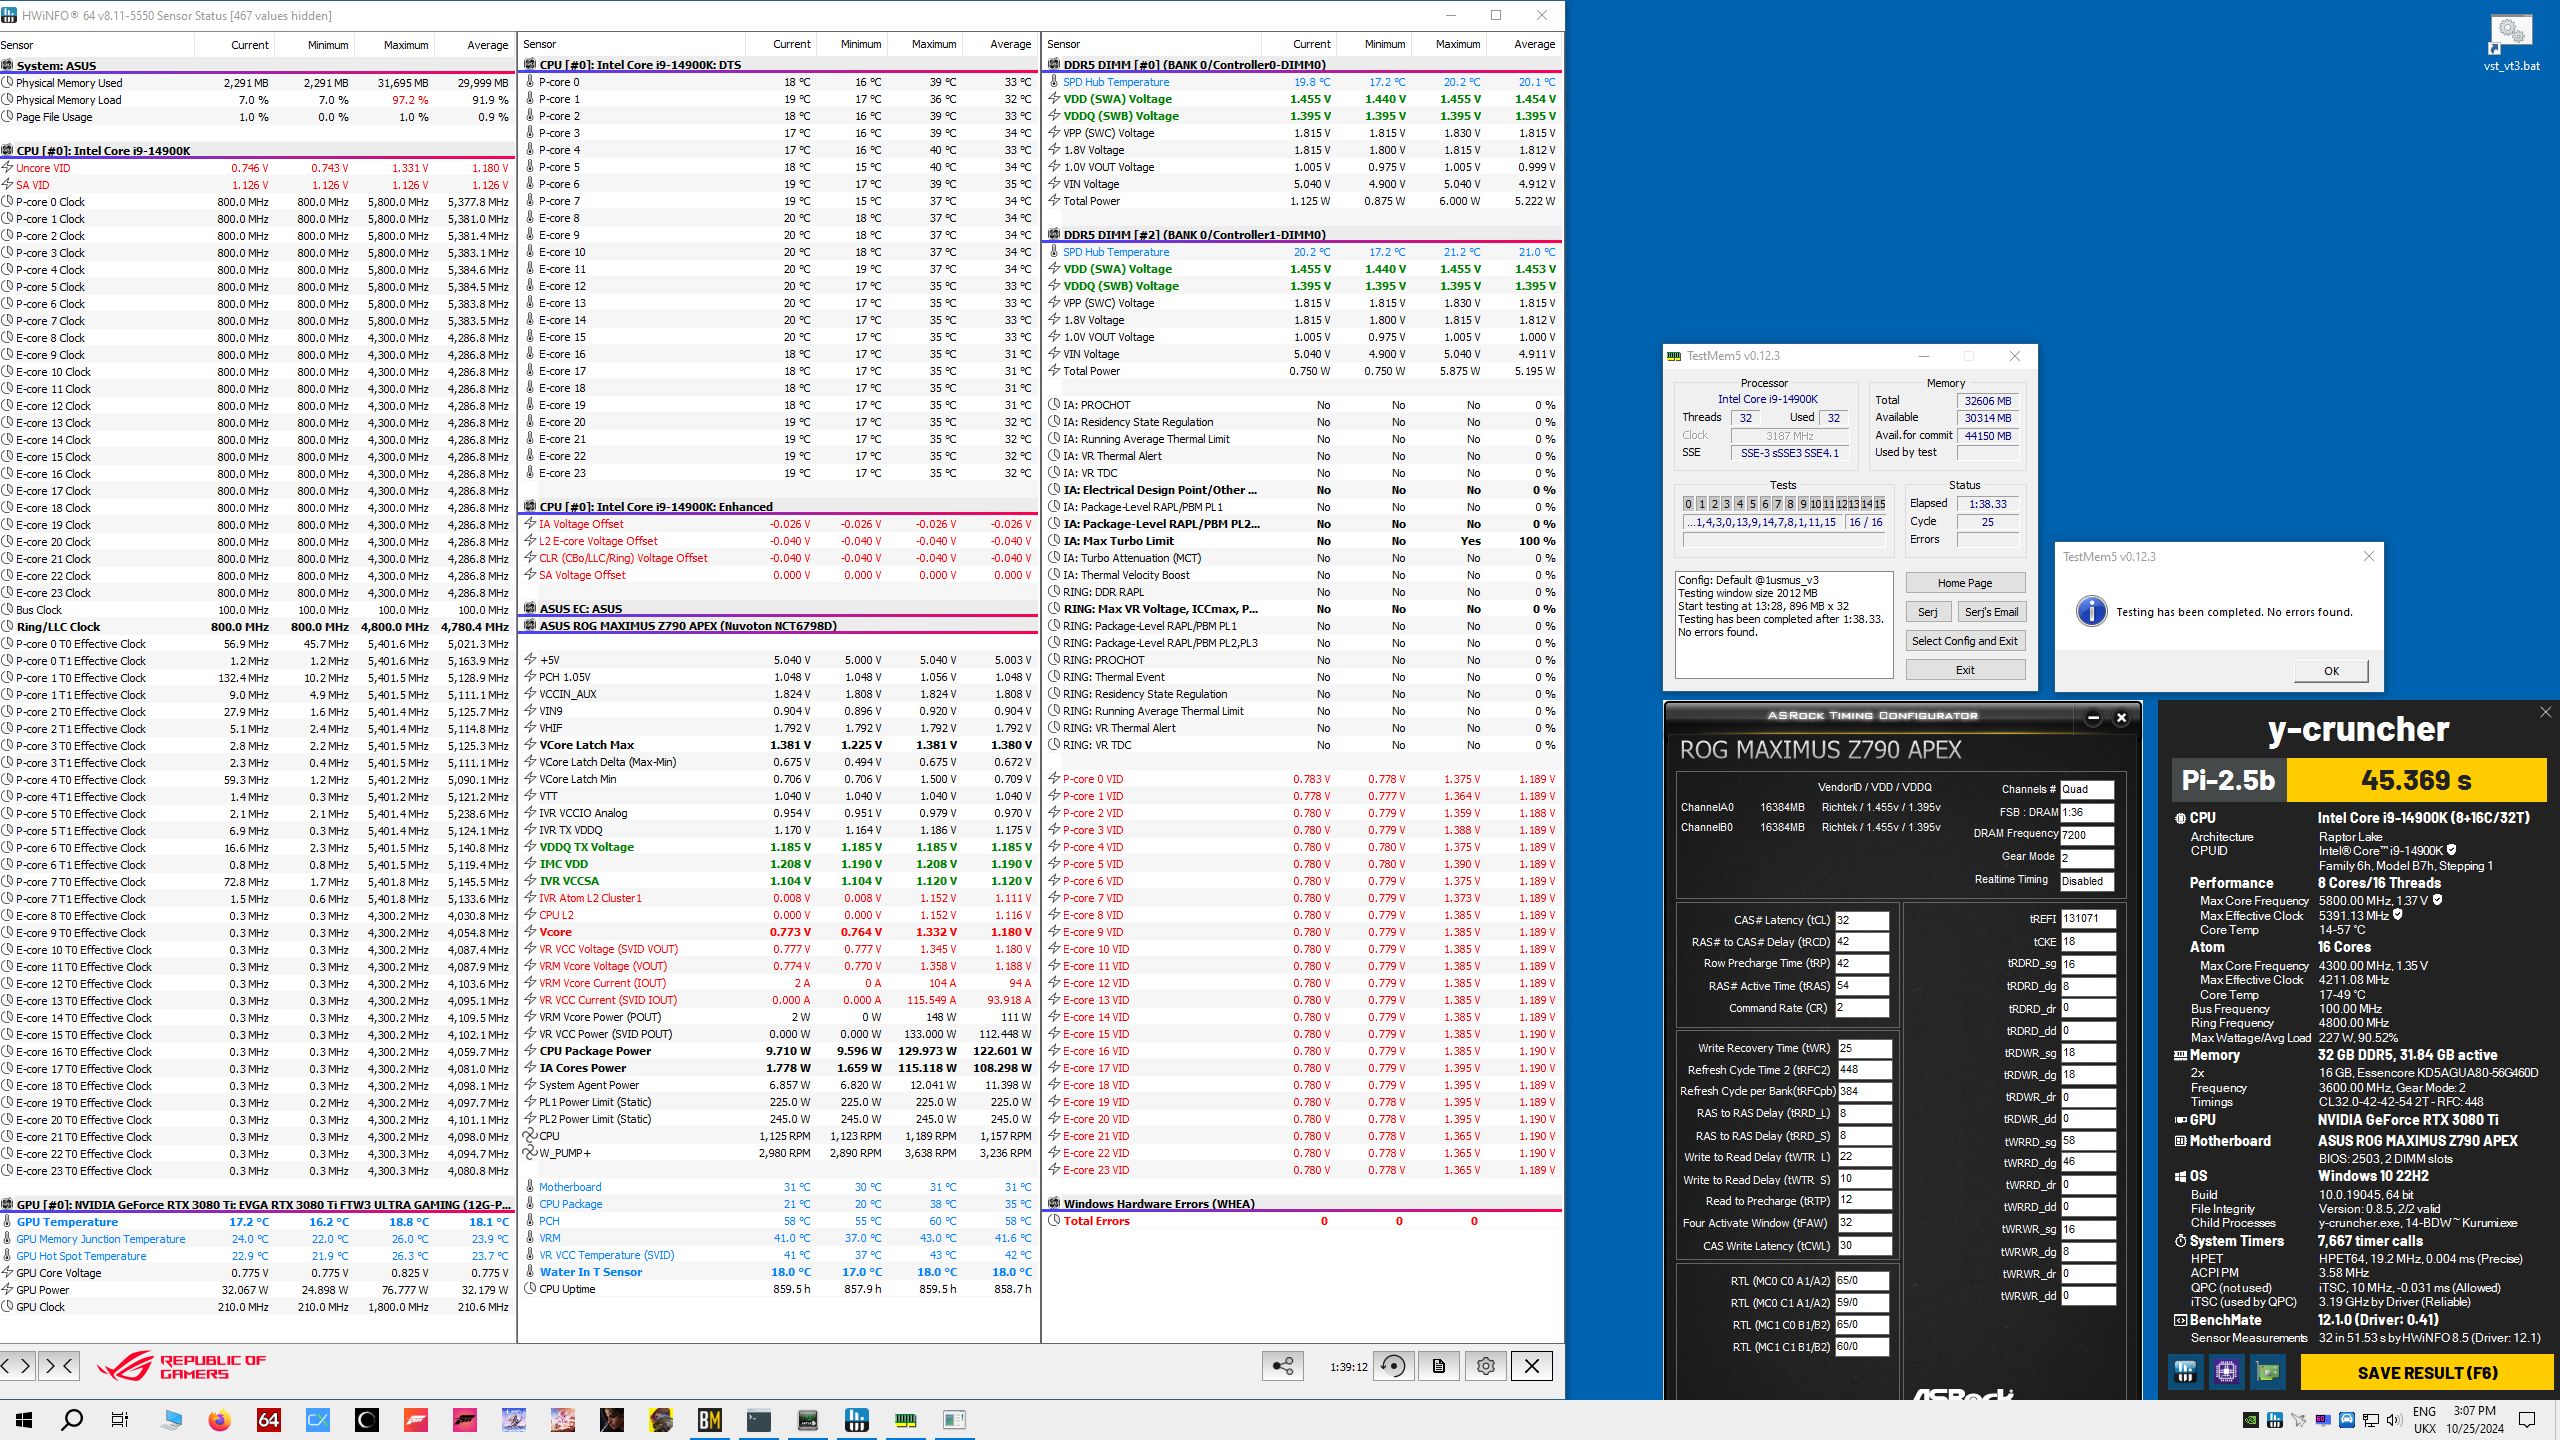Collapse the CPU [#0] Enhanced sensor group

point(780,507)
